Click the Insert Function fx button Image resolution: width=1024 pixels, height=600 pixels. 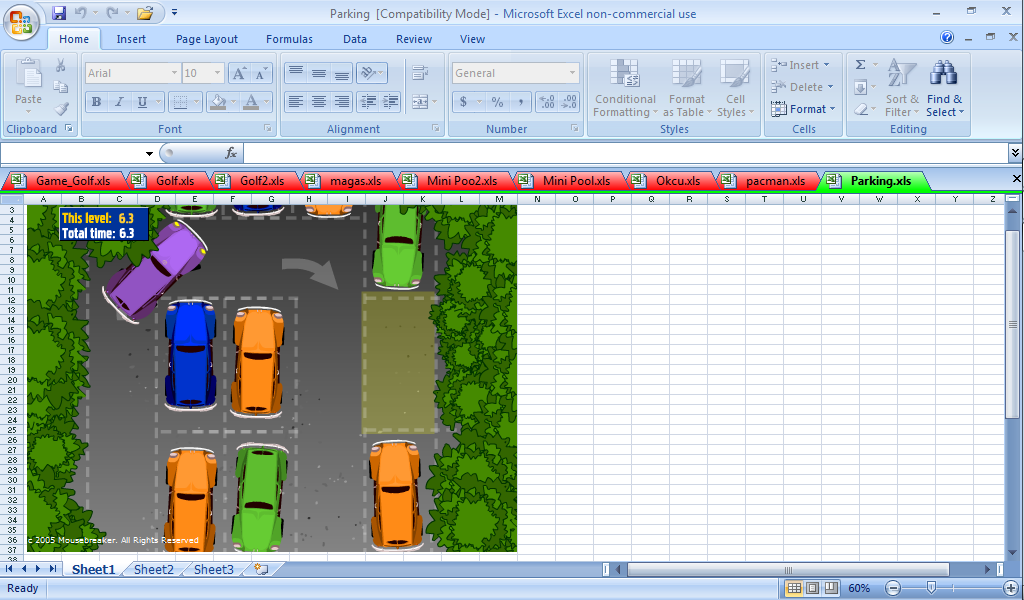(x=231, y=153)
